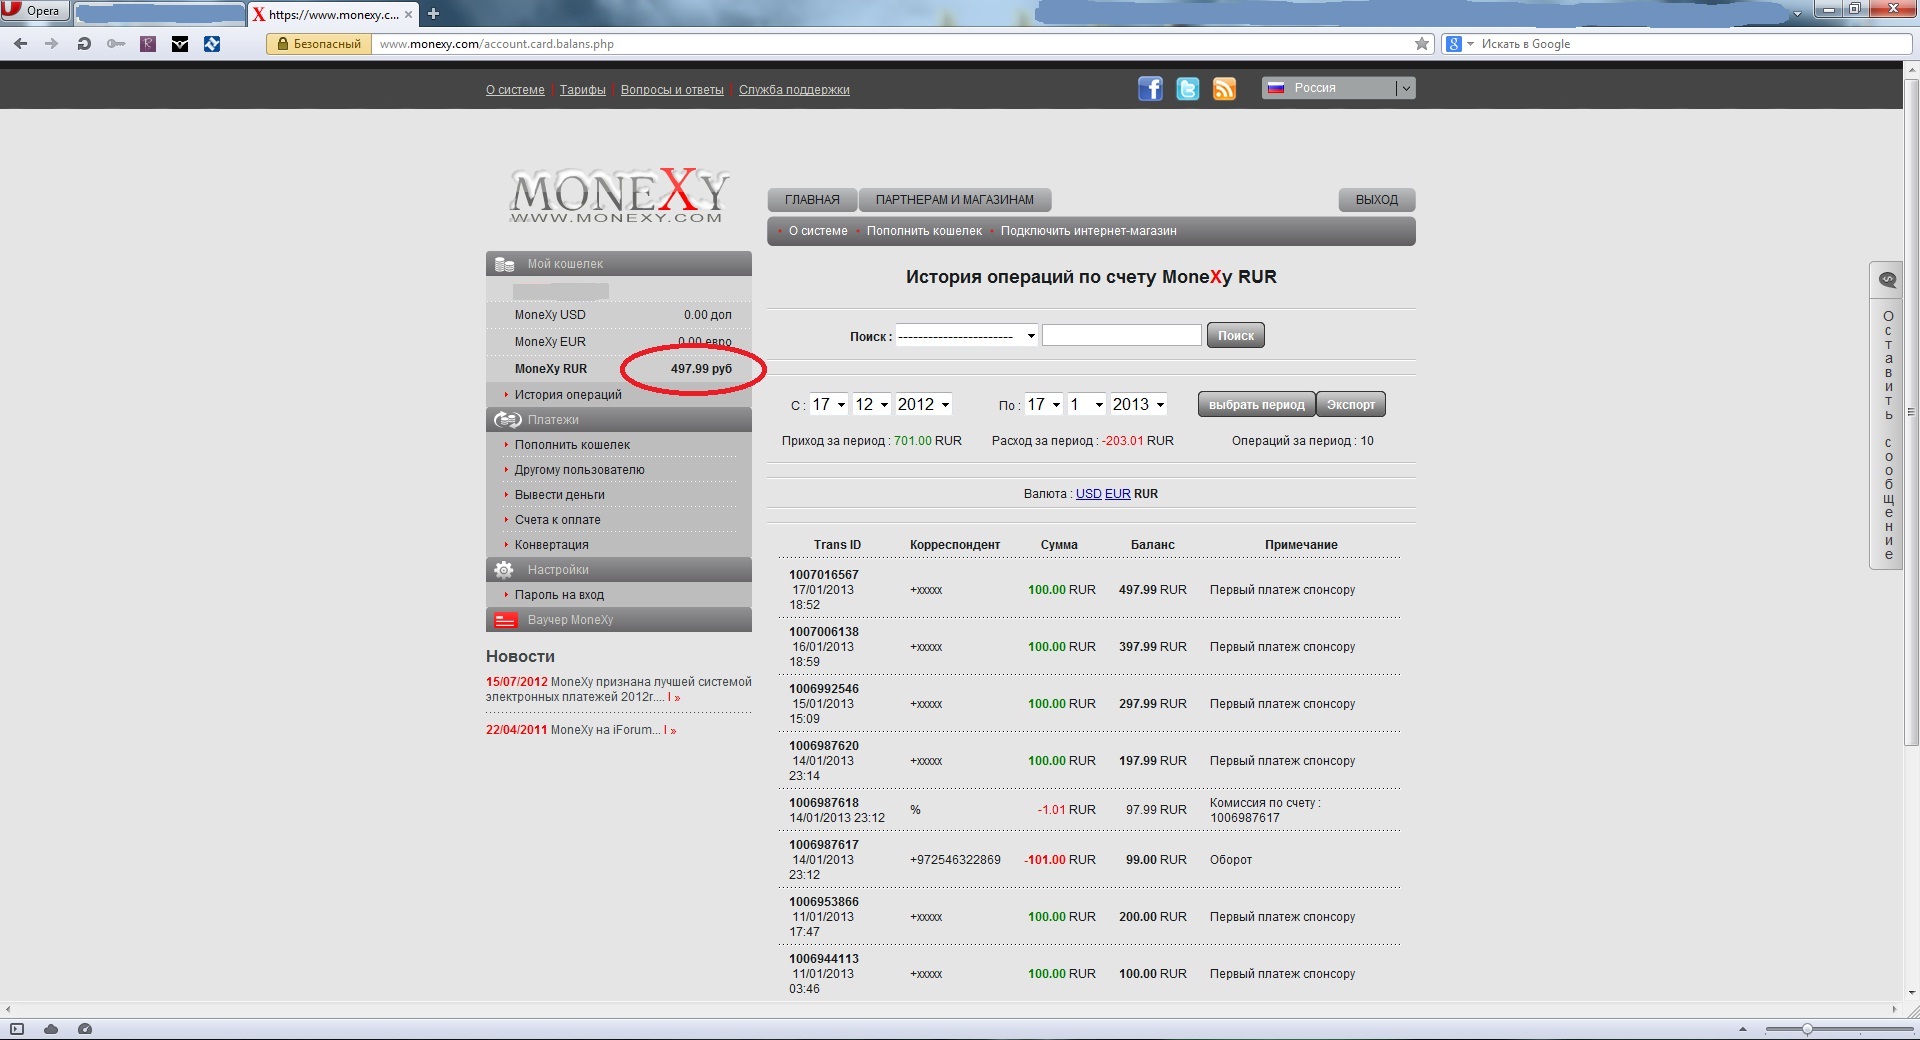
Task: Switch currency to USD link
Action: click(1088, 494)
